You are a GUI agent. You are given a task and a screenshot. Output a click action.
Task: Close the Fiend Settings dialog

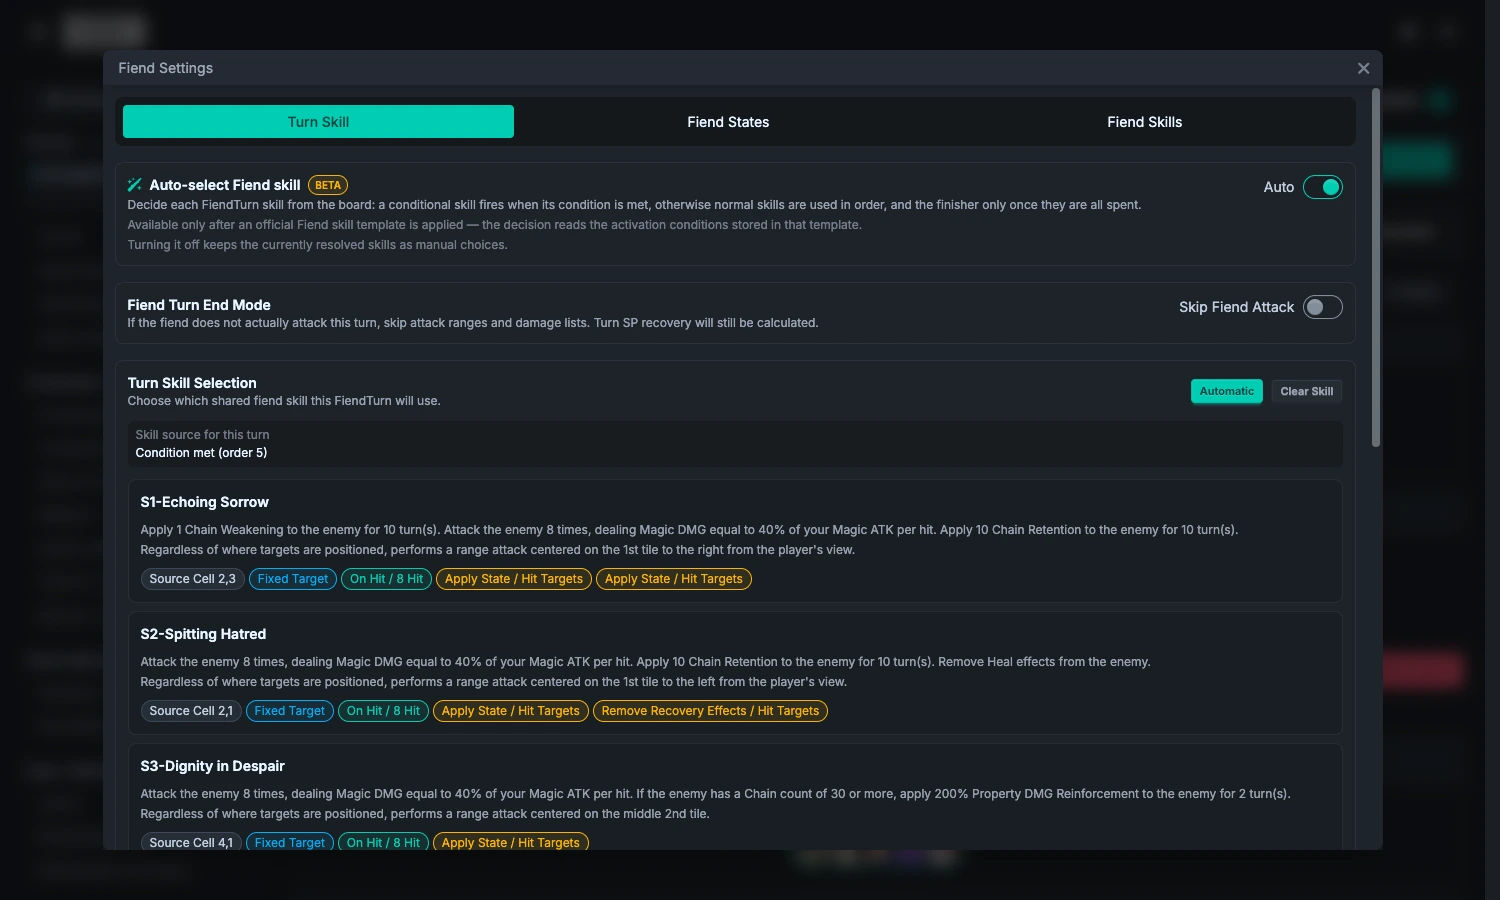tap(1363, 68)
